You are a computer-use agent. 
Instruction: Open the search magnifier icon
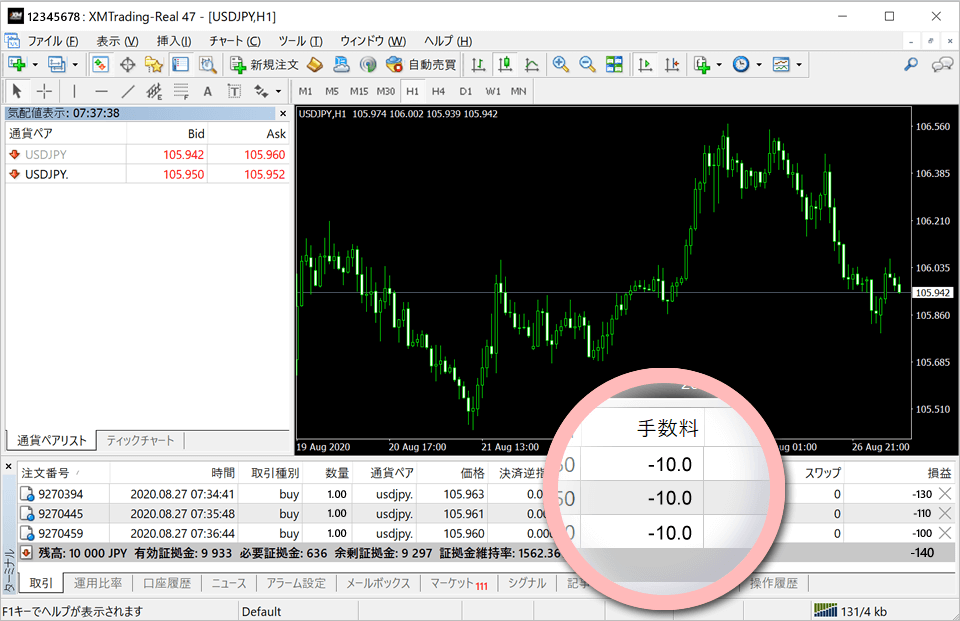(x=911, y=65)
